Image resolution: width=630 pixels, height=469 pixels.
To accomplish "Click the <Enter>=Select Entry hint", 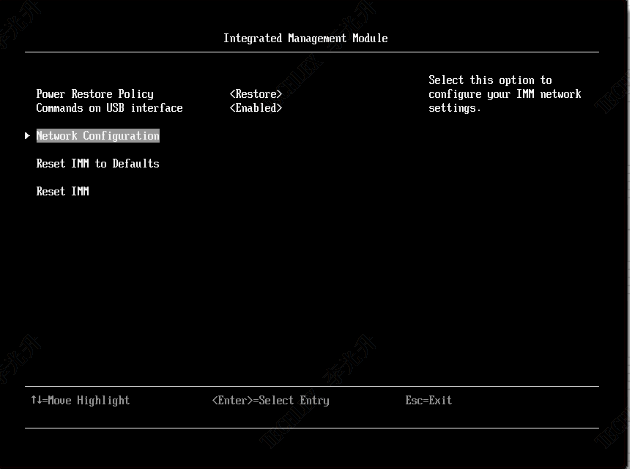I will (x=271, y=400).
